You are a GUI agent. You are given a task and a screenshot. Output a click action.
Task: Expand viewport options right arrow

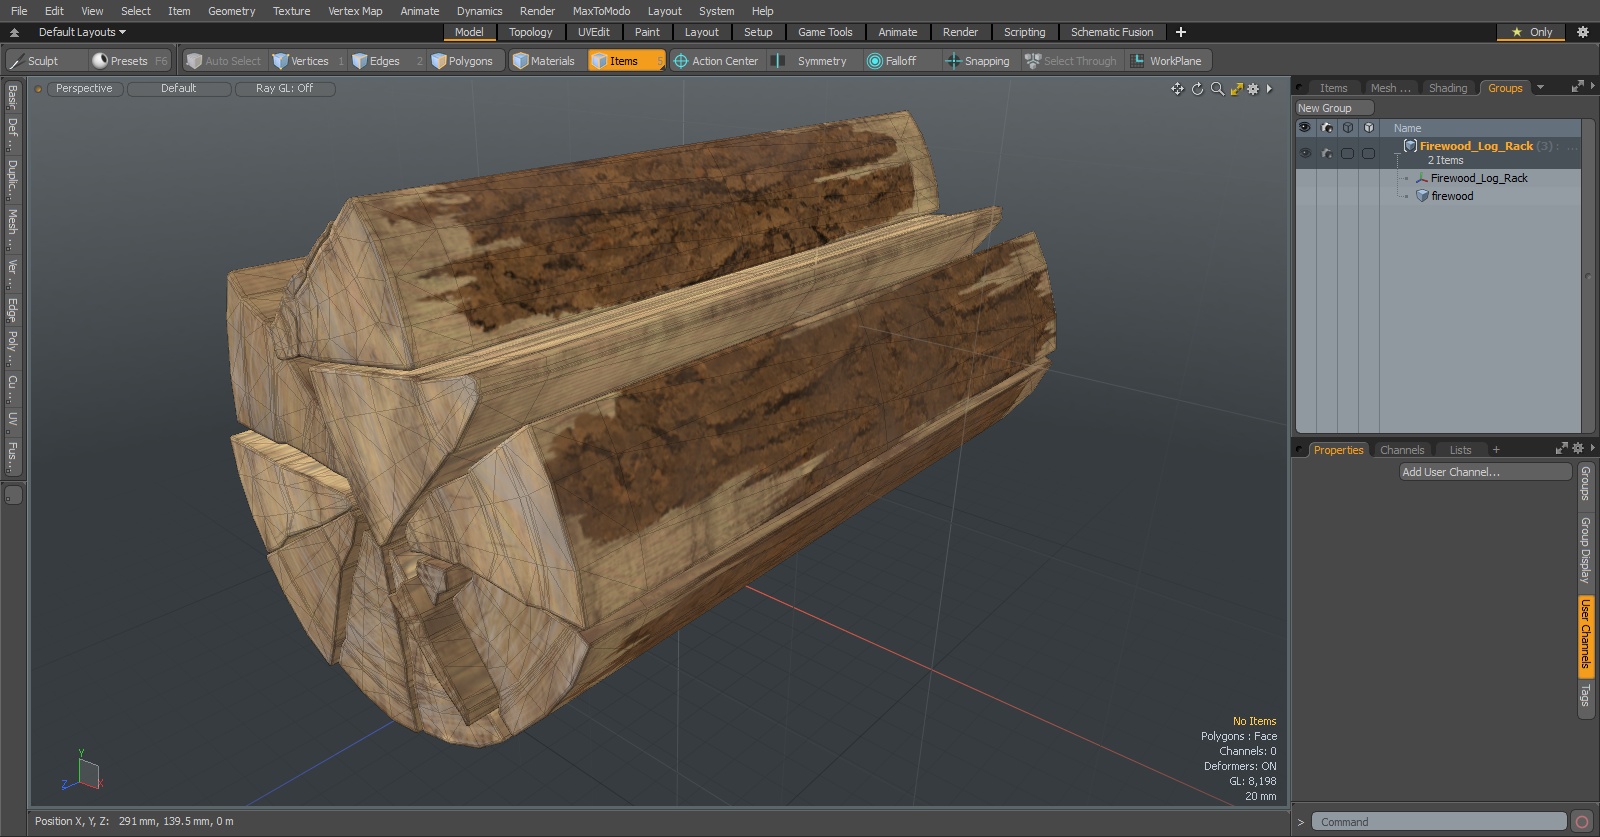1270,89
